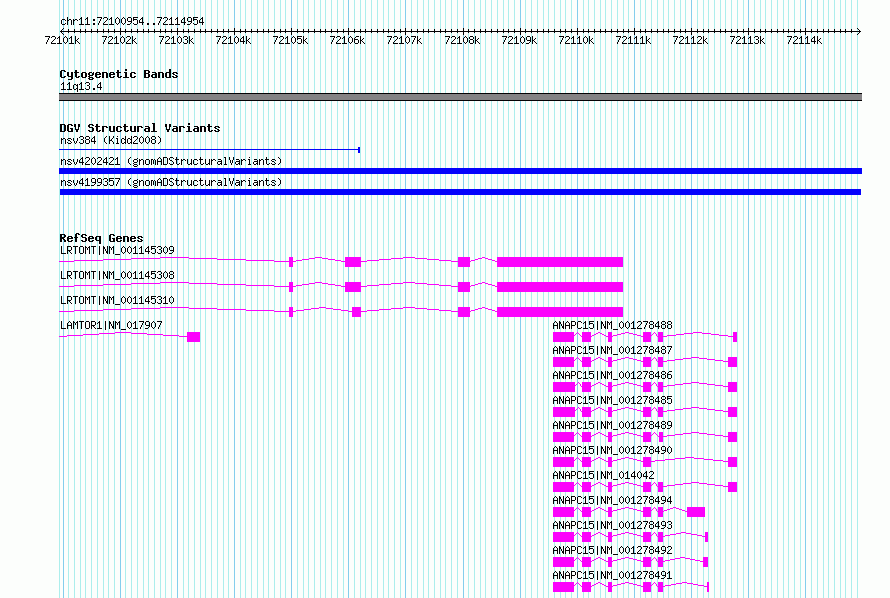Click the Cytogenetic Bands track title
Image resolution: width=890 pixels, height=598 pixels.
[x=119, y=74]
